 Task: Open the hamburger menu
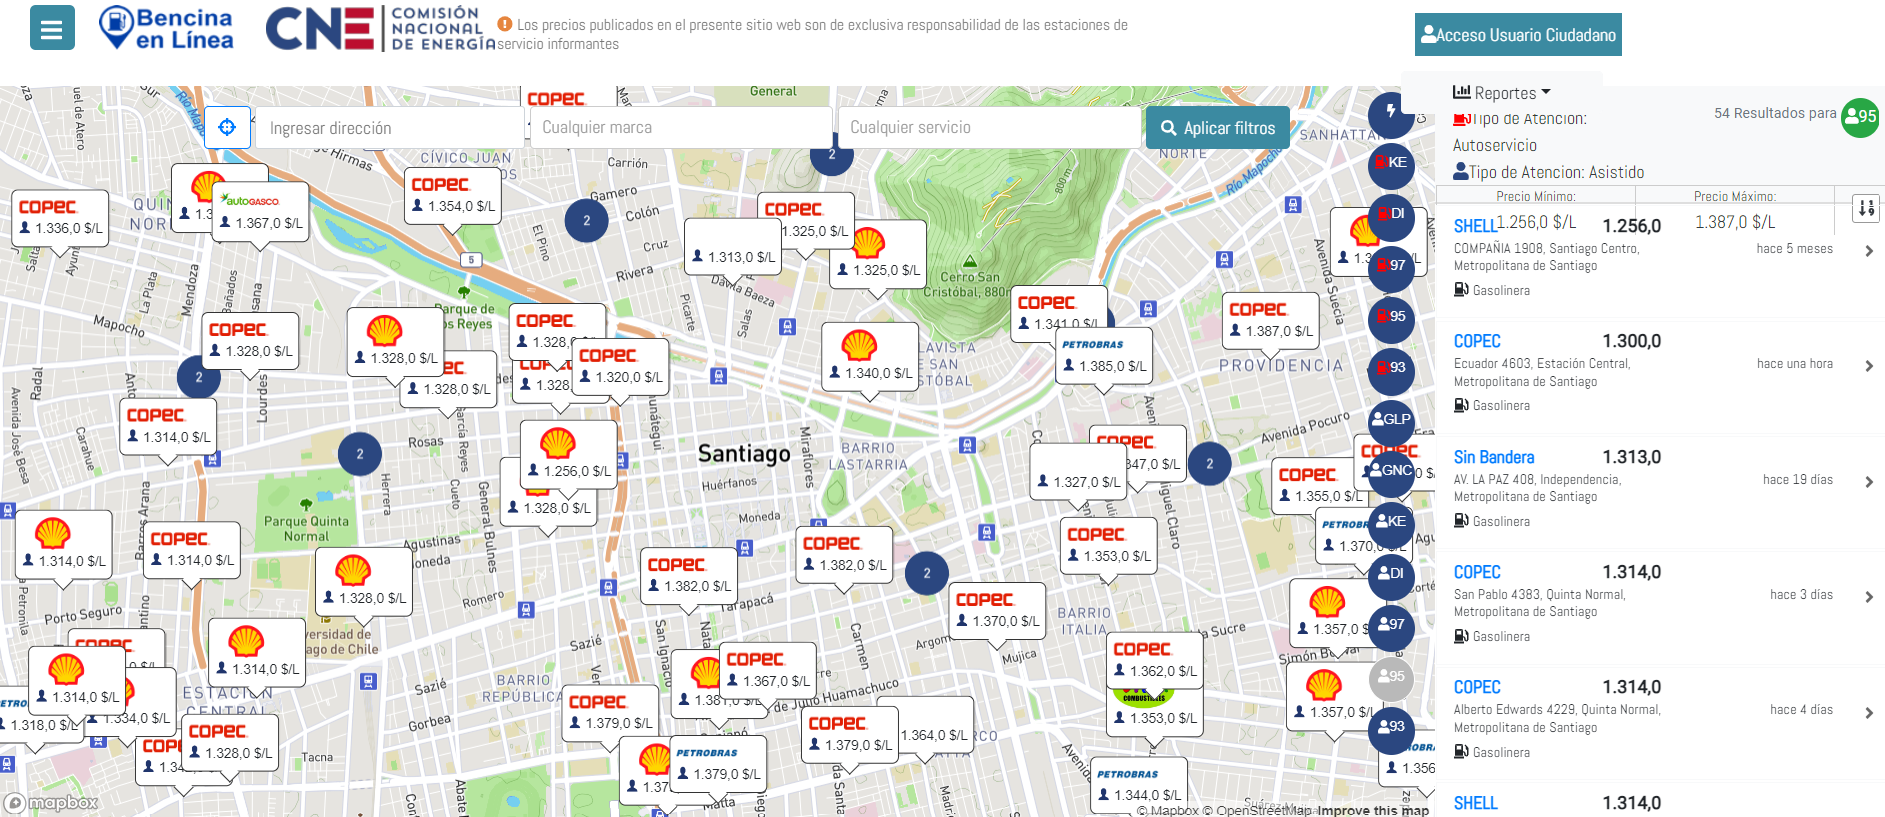[x=52, y=28]
